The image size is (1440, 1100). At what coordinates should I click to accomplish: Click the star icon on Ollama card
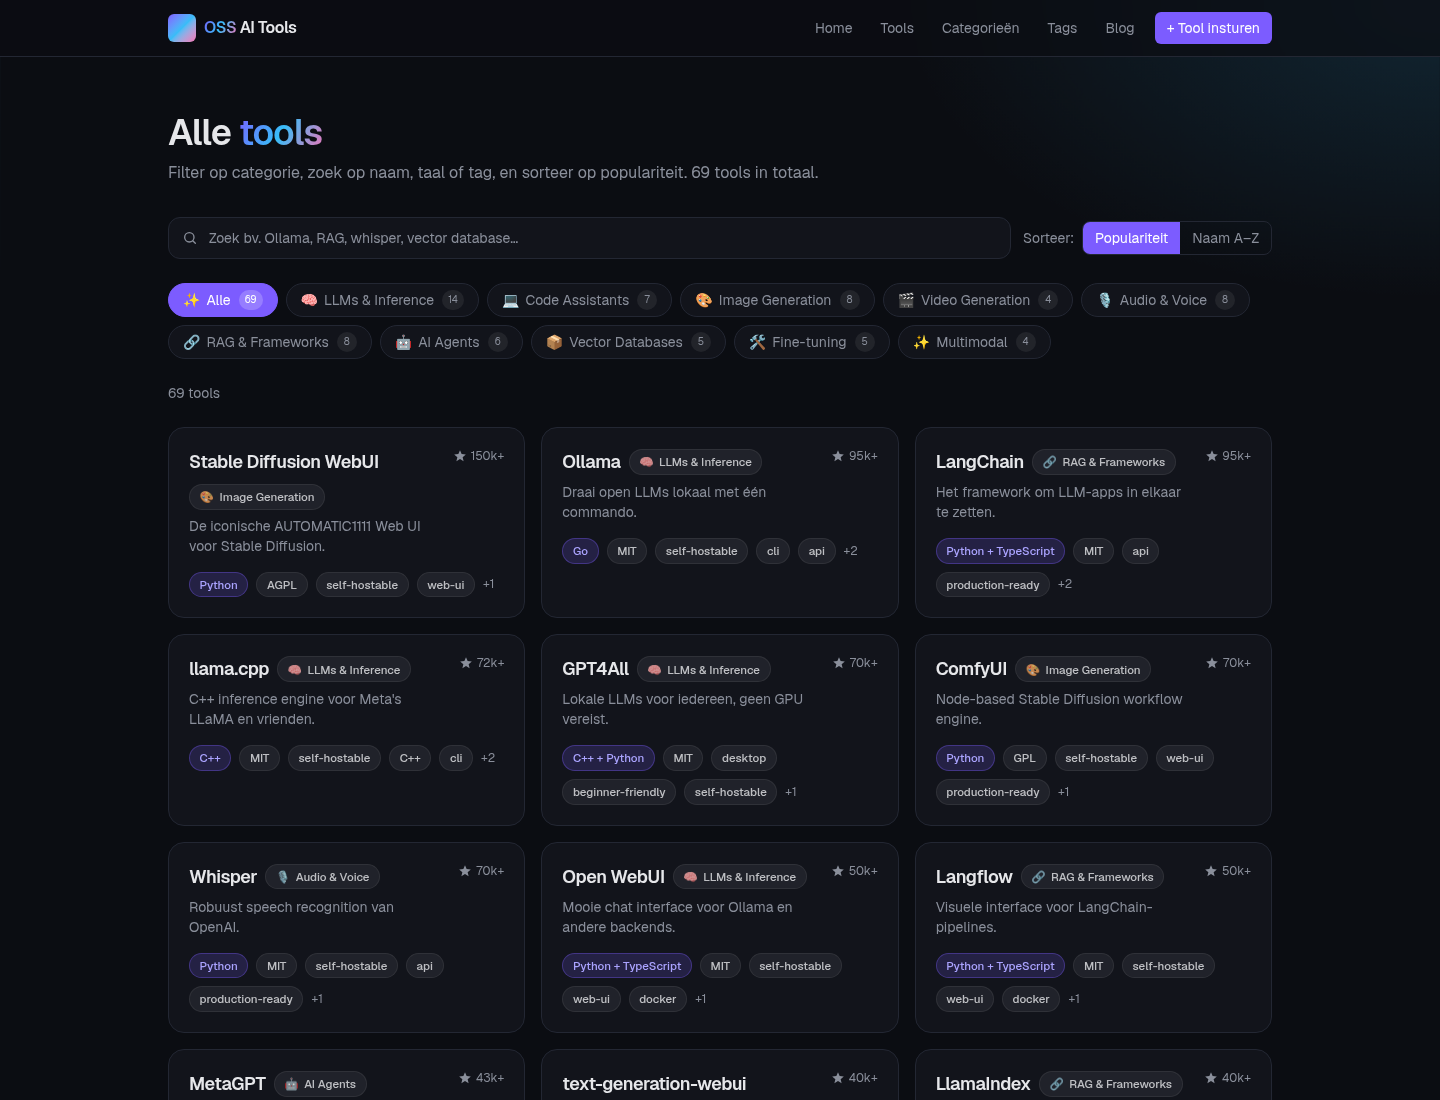[838, 456]
